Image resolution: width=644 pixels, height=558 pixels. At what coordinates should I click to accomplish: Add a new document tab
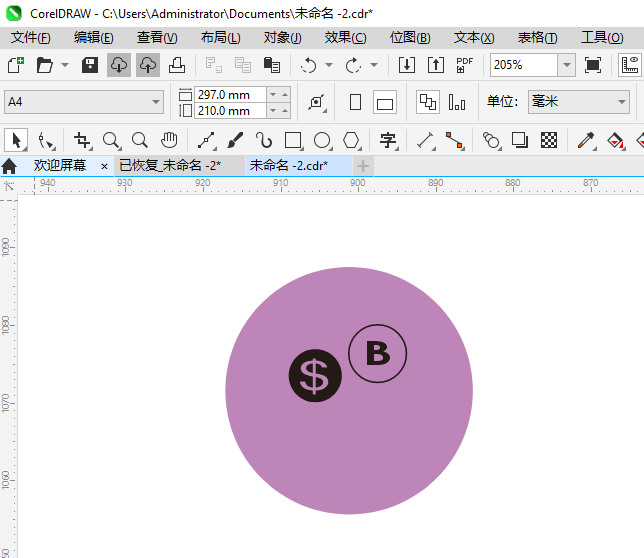(363, 166)
